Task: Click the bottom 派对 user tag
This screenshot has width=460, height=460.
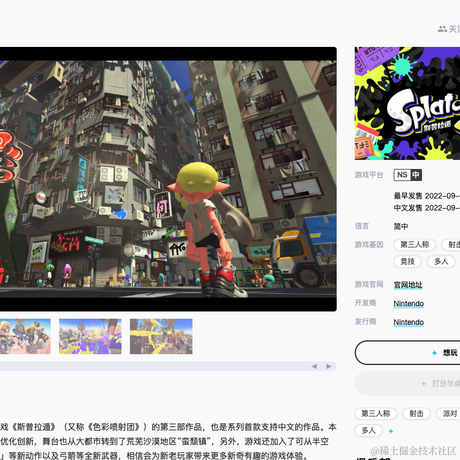Action: tap(449, 414)
